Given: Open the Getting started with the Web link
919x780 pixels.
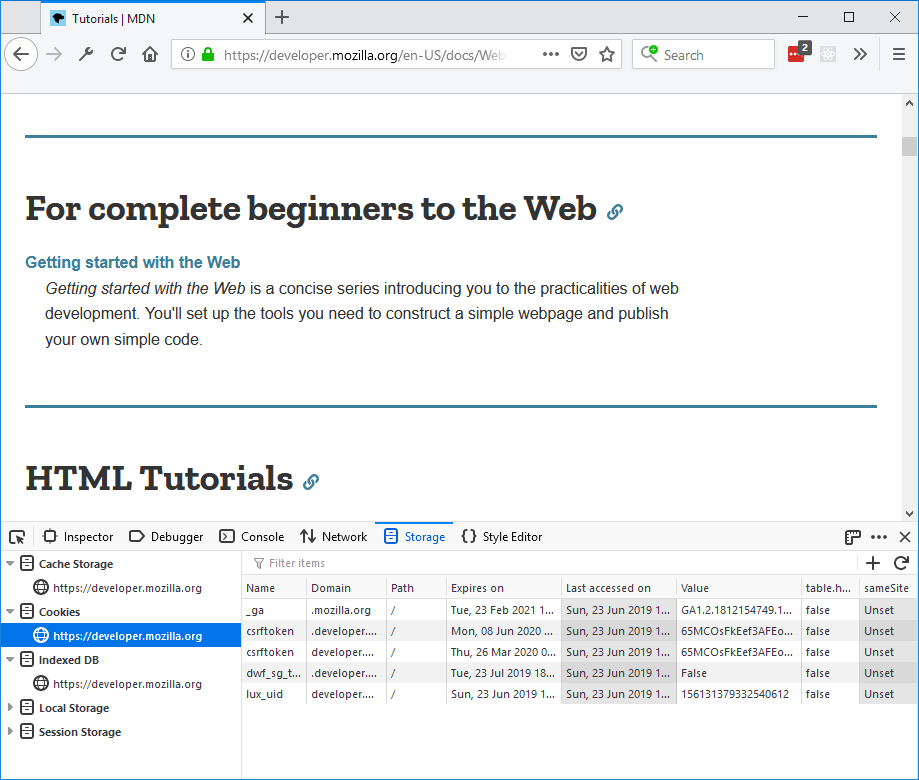Looking at the screenshot, I should [x=131, y=262].
